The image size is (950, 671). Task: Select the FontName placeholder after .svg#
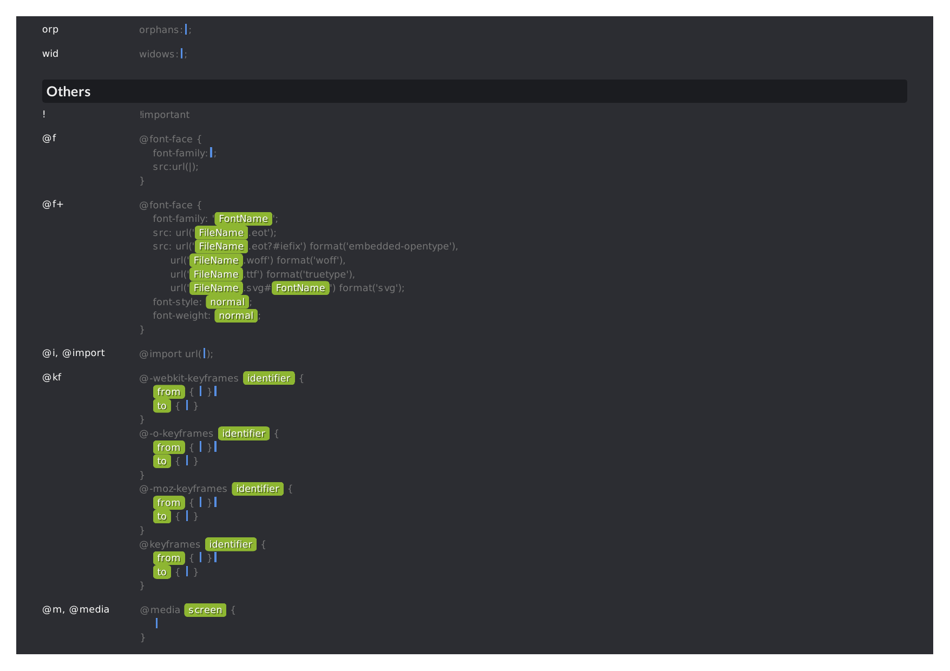coord(300,288)
